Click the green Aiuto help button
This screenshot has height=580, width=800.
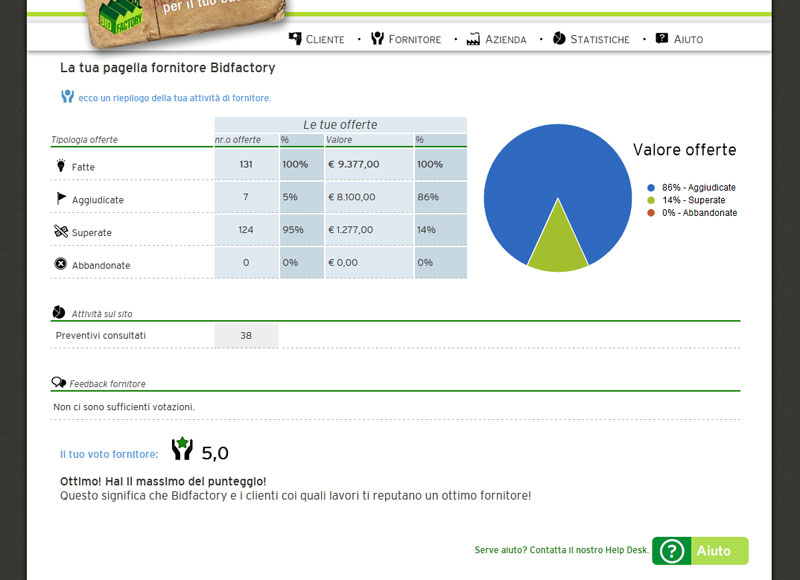[x=700, y=551]
